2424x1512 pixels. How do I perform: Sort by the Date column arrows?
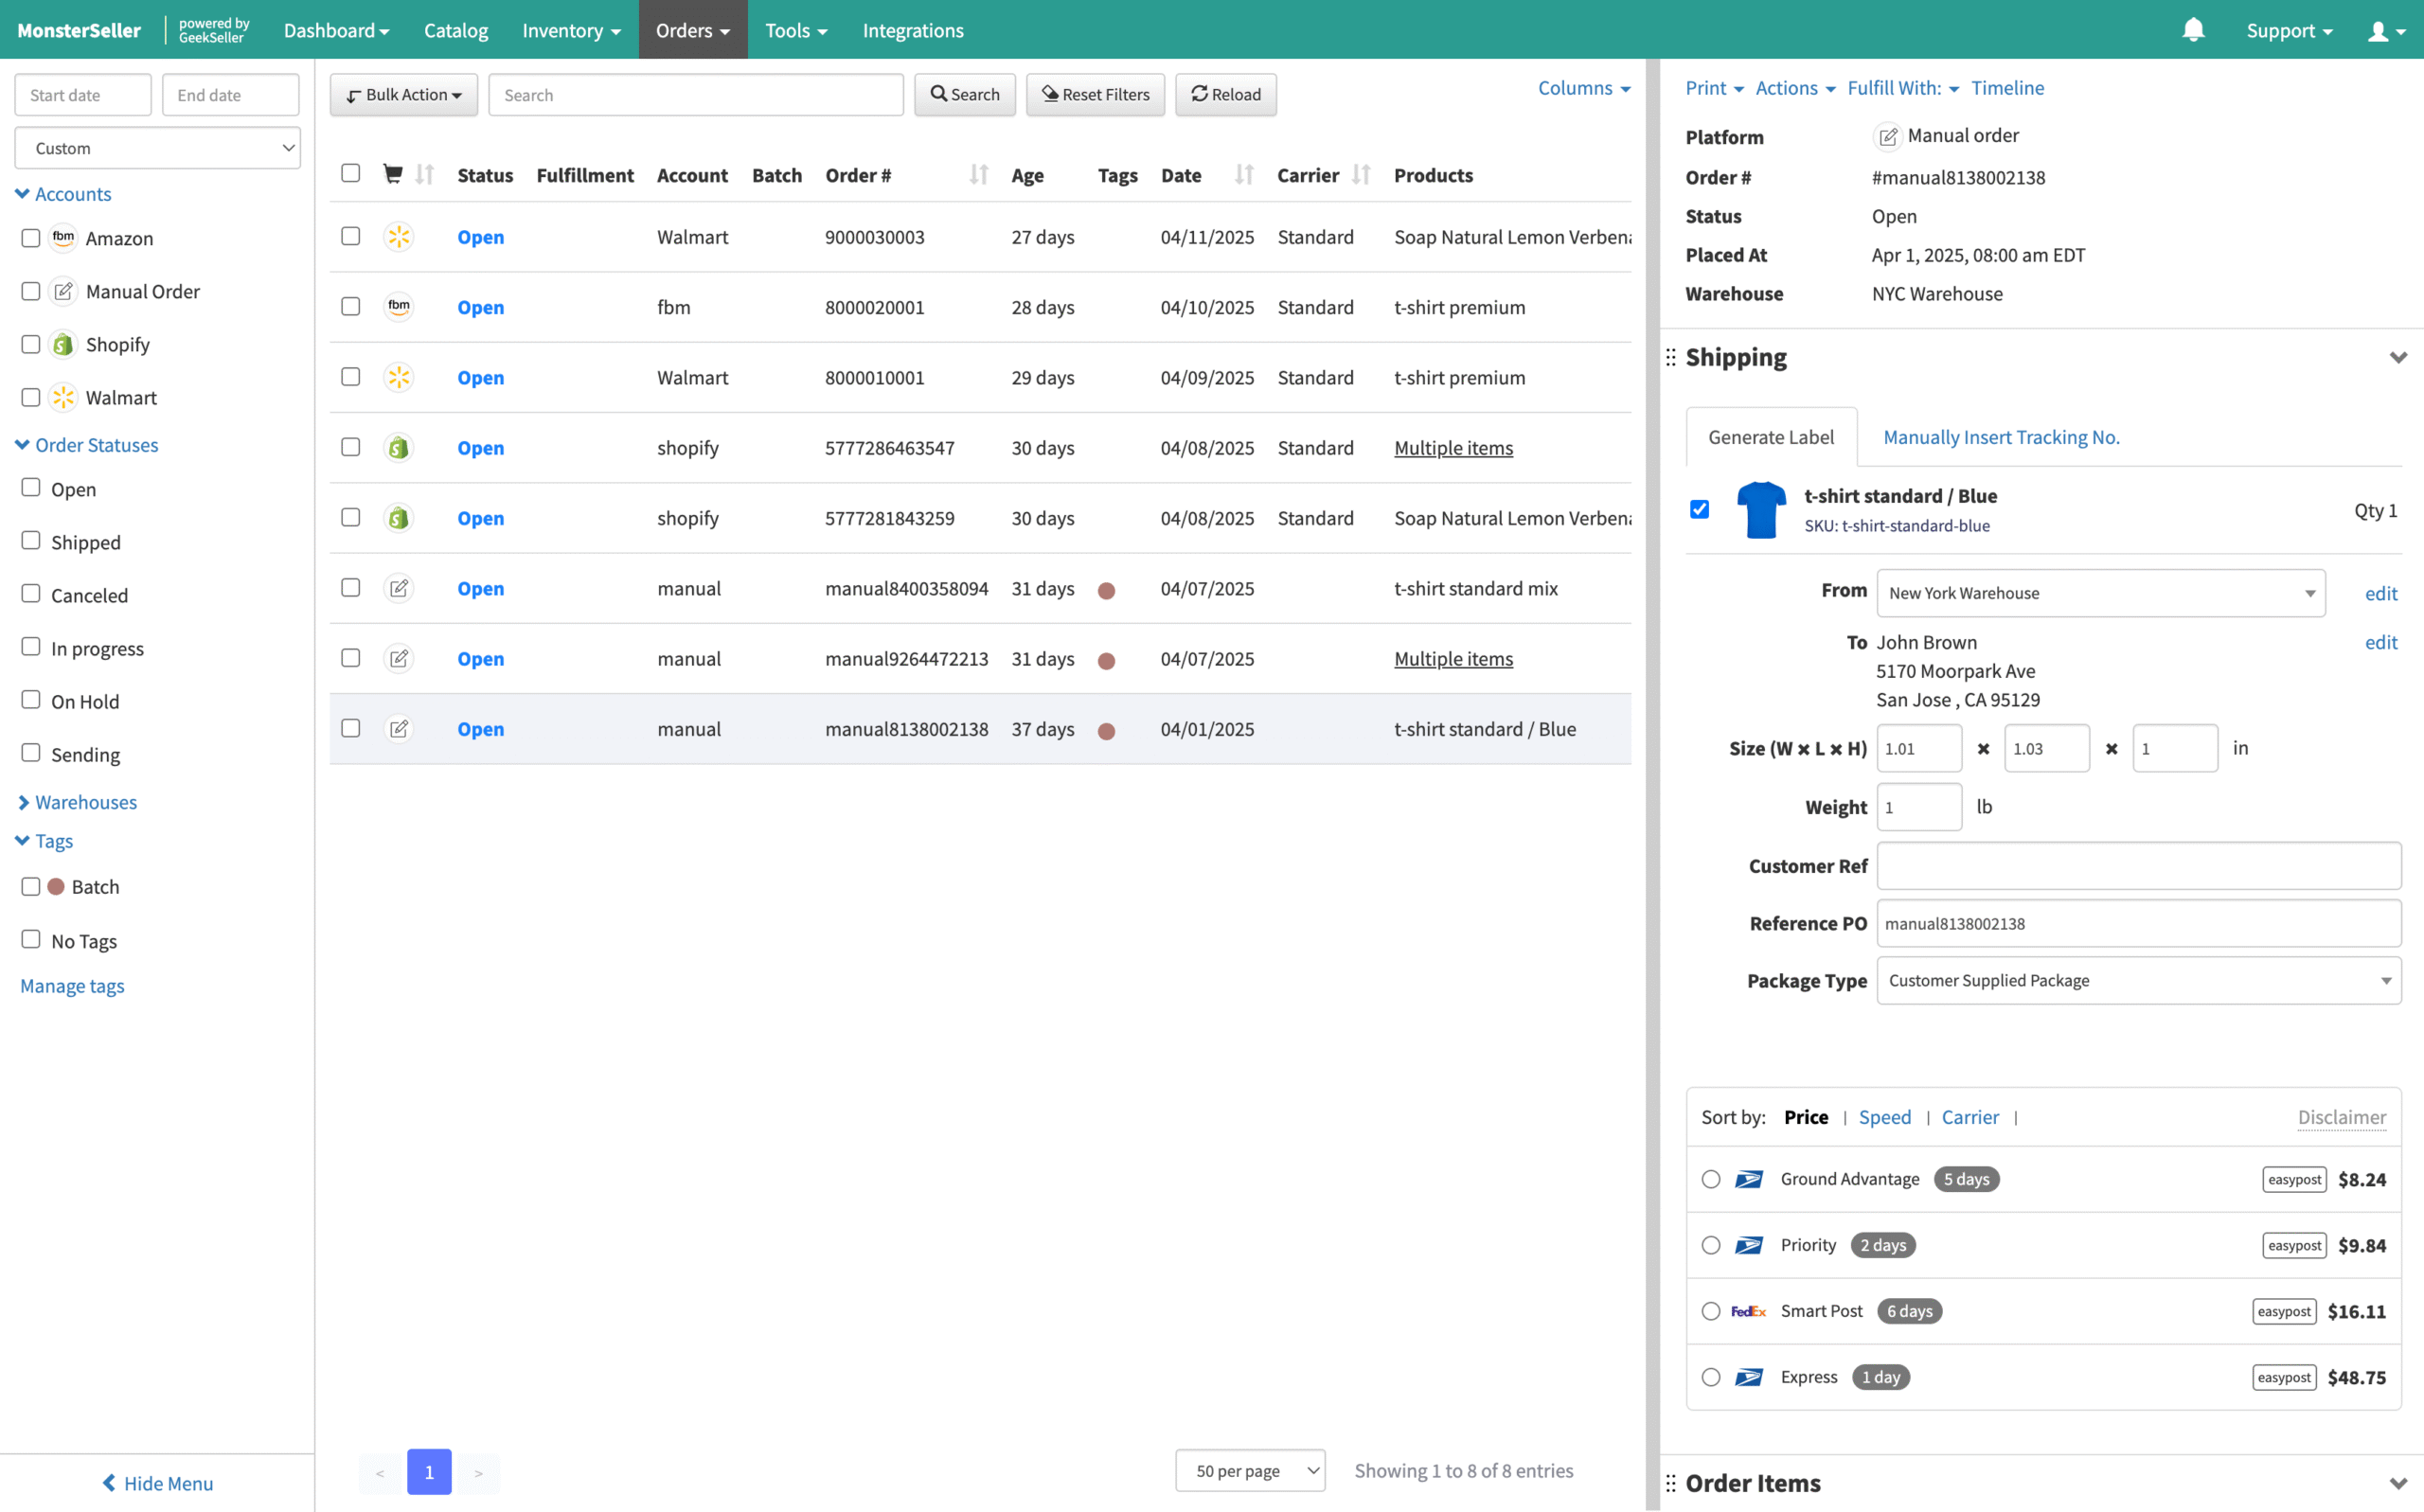point(1243,175)
